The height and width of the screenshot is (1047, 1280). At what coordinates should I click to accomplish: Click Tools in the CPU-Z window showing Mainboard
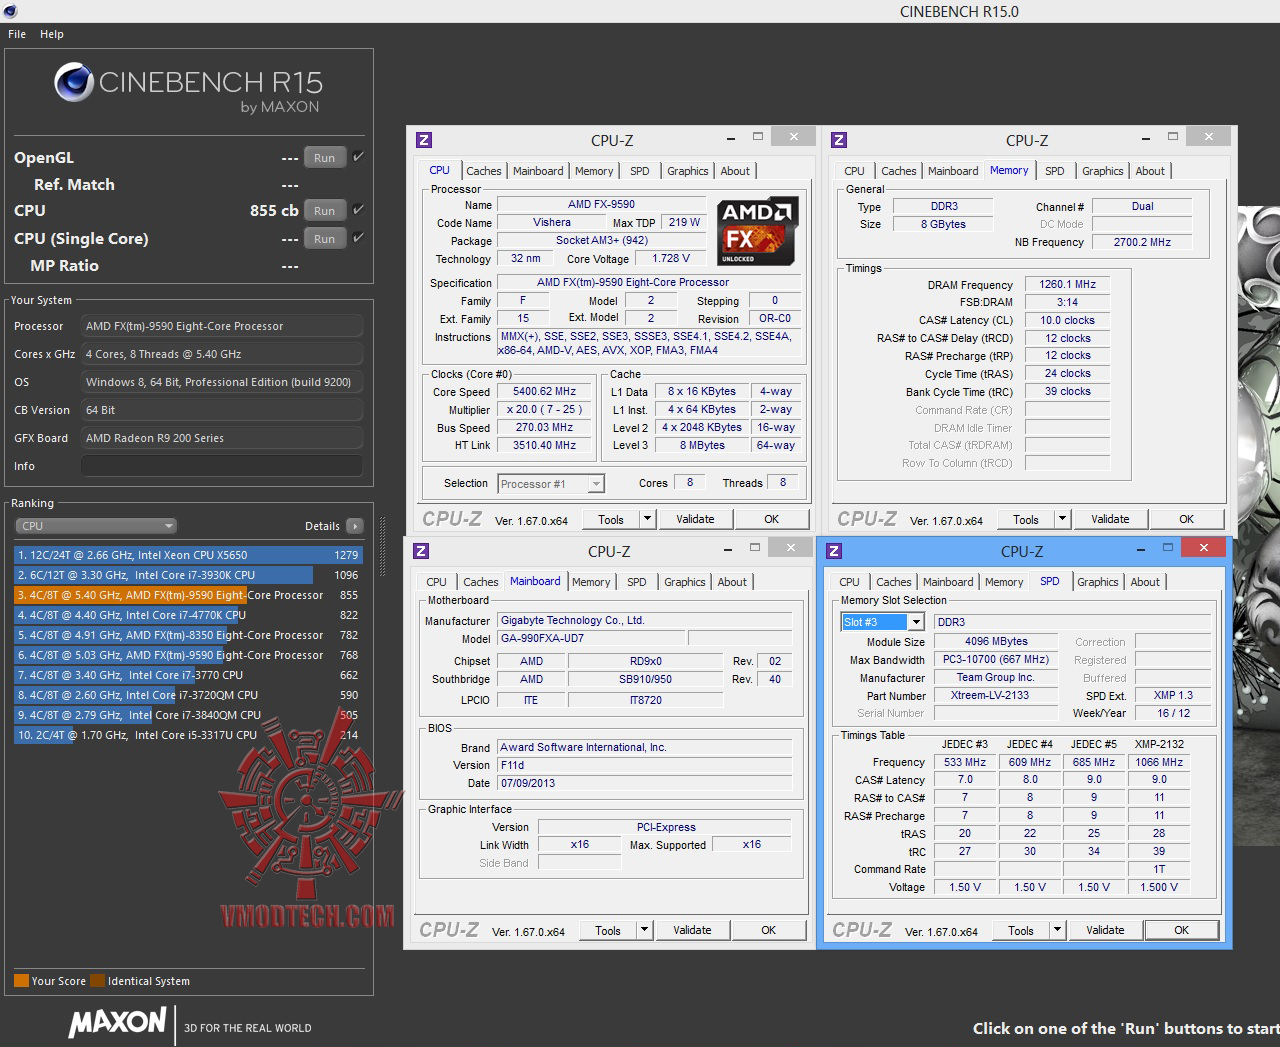(x=608, y=930)
